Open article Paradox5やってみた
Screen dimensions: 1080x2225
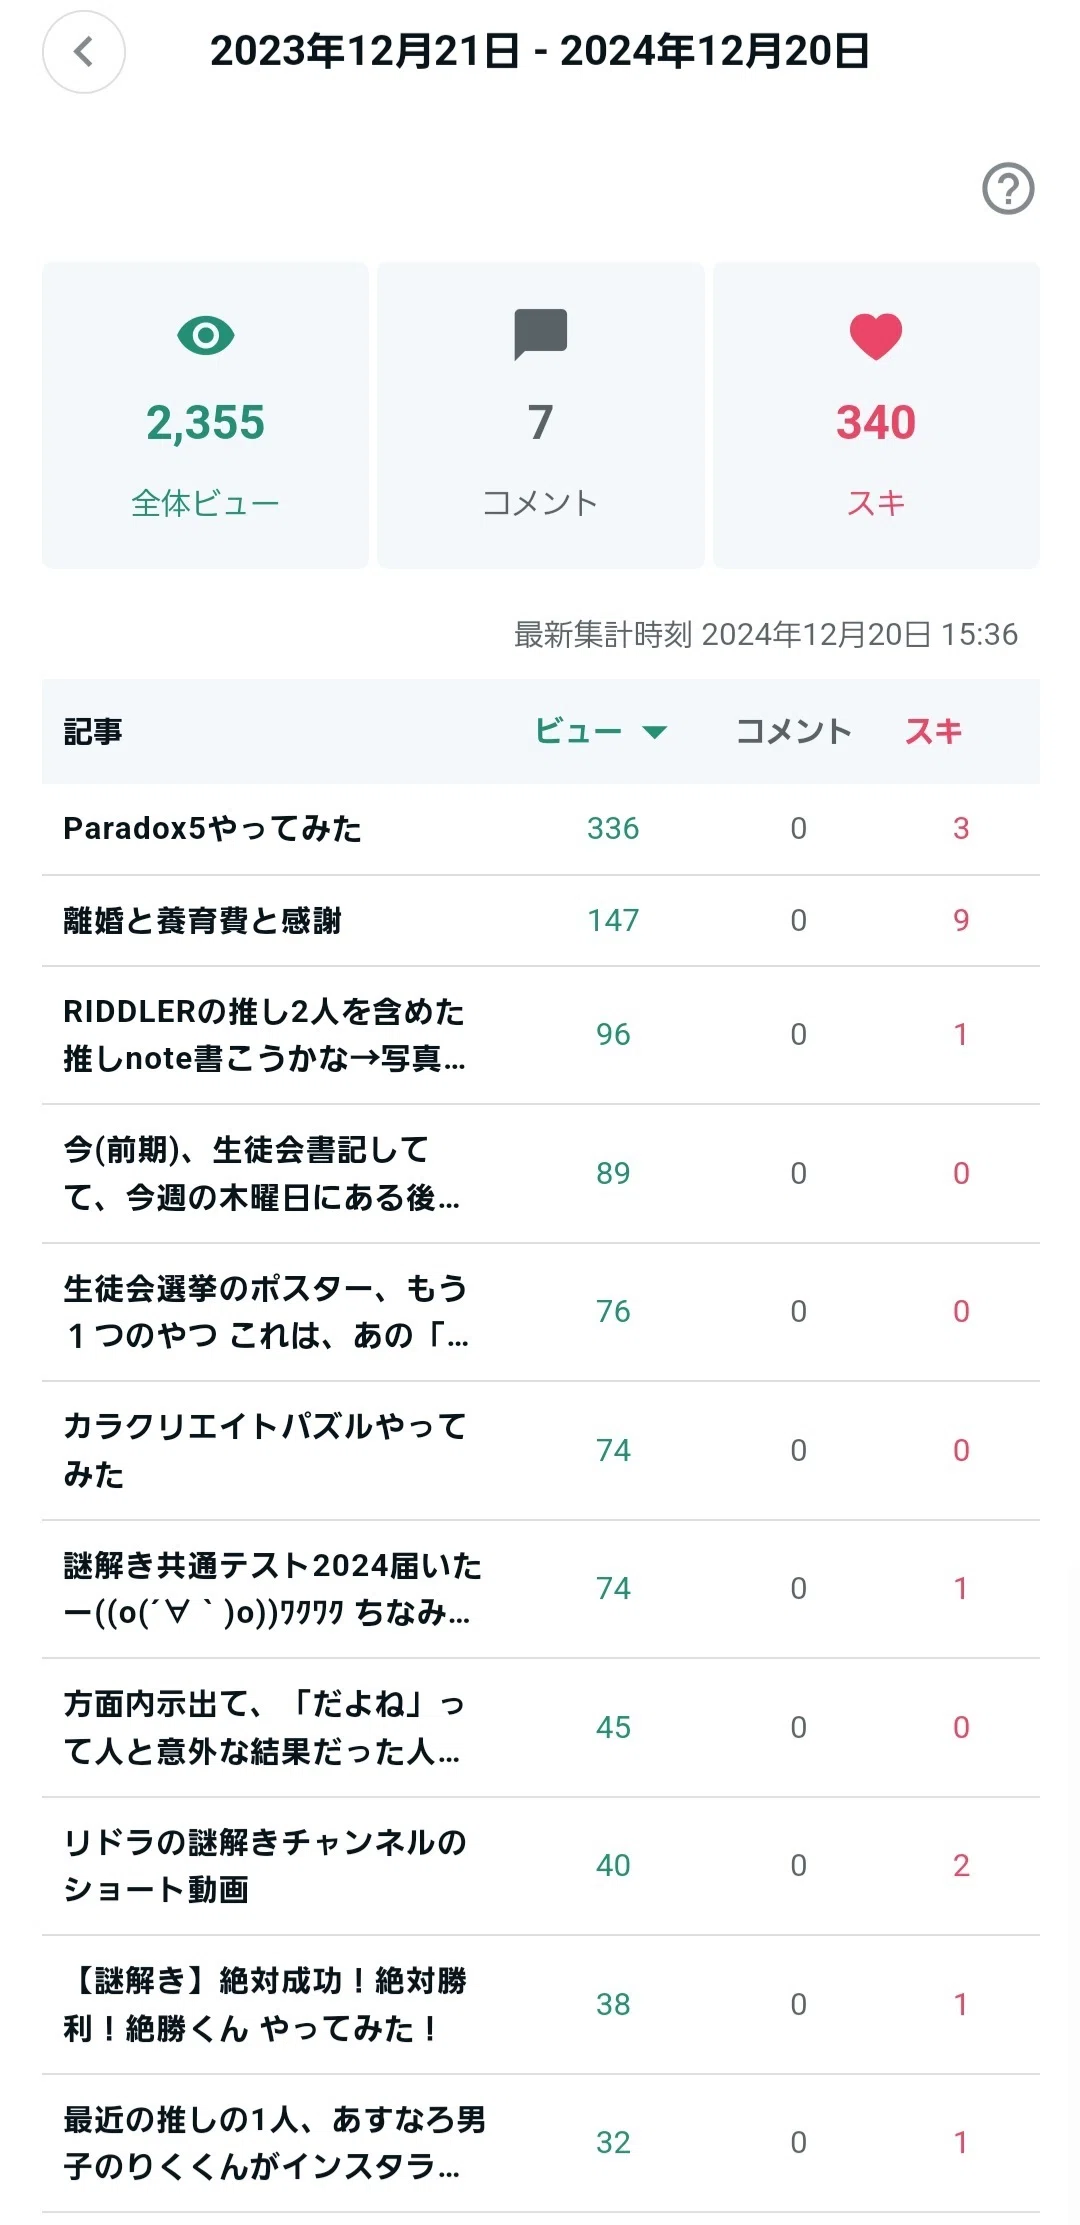point(541,829)
